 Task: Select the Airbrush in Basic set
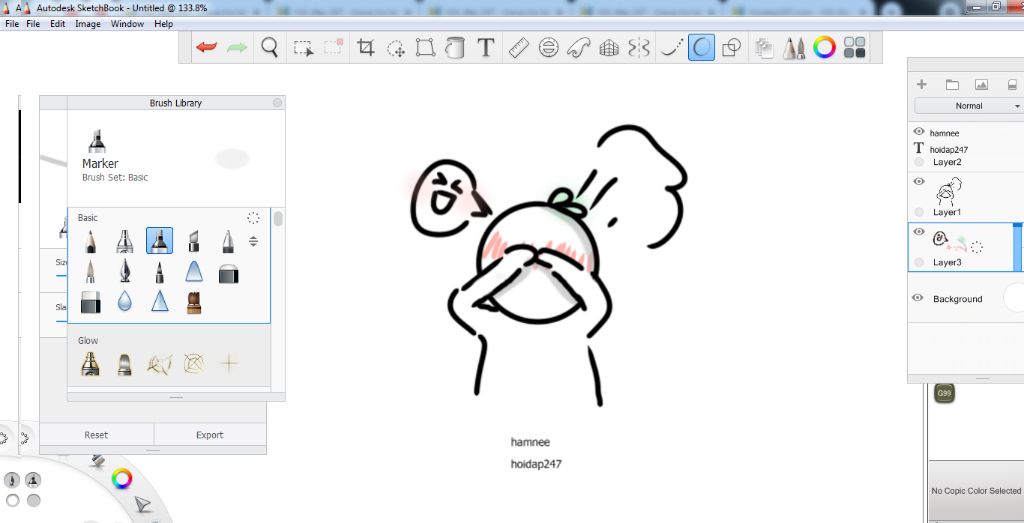(124, 241)
